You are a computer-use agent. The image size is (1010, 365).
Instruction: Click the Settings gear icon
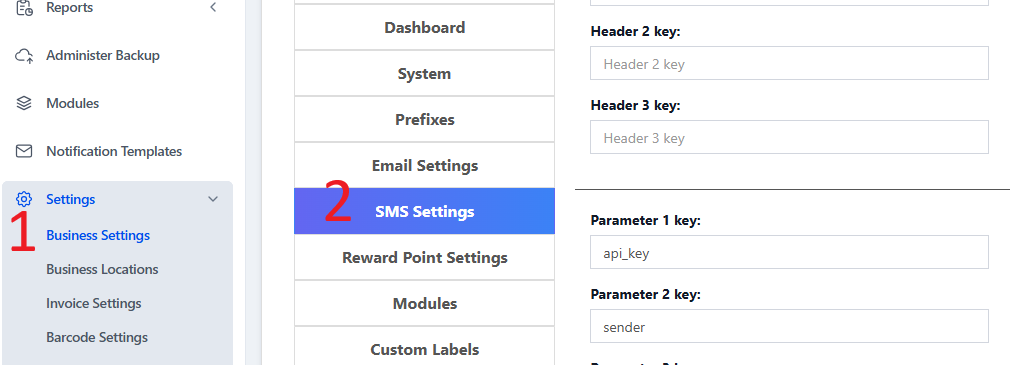24,200
